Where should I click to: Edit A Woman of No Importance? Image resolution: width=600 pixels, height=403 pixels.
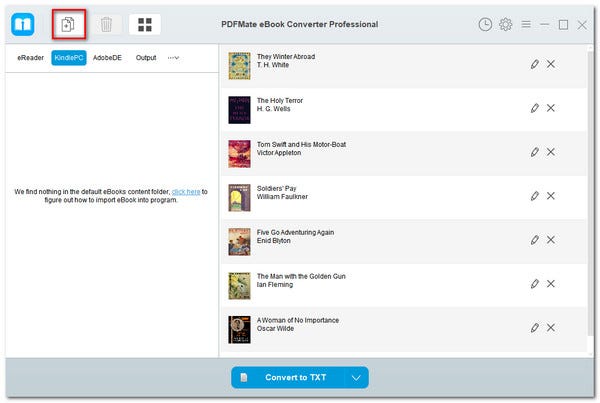pos(535,328)
